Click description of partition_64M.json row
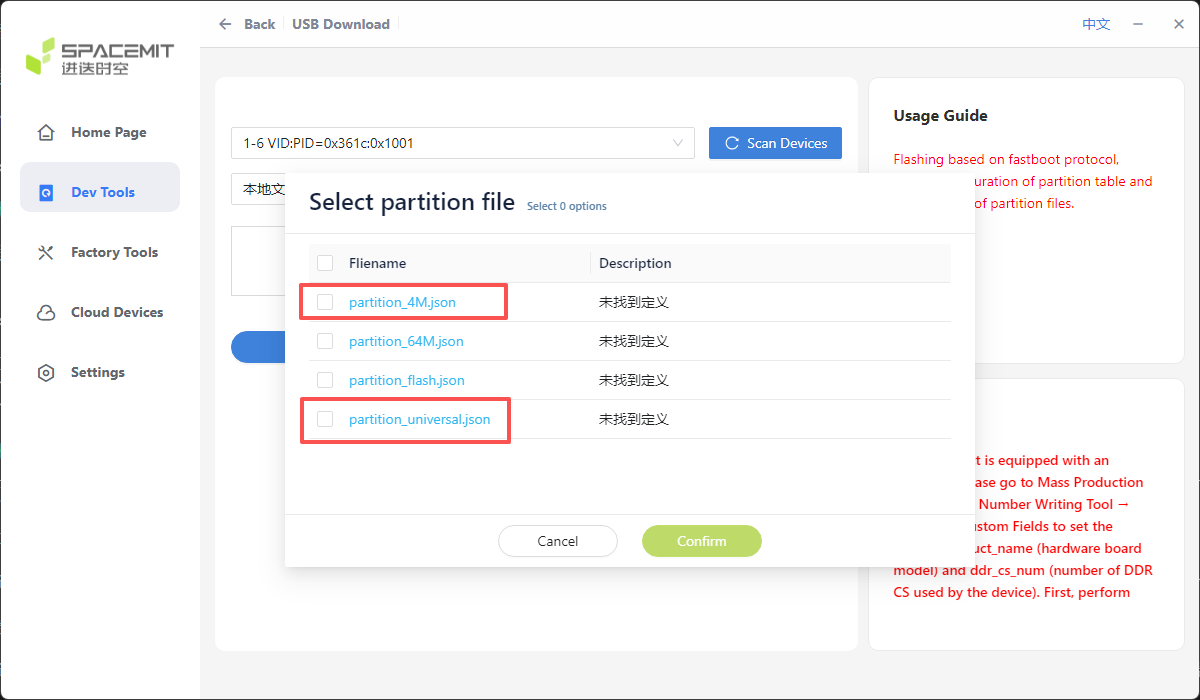Image resolution: width=1200 pixels, height=700 pixels. pyautogui.click(x=634, y=341)
